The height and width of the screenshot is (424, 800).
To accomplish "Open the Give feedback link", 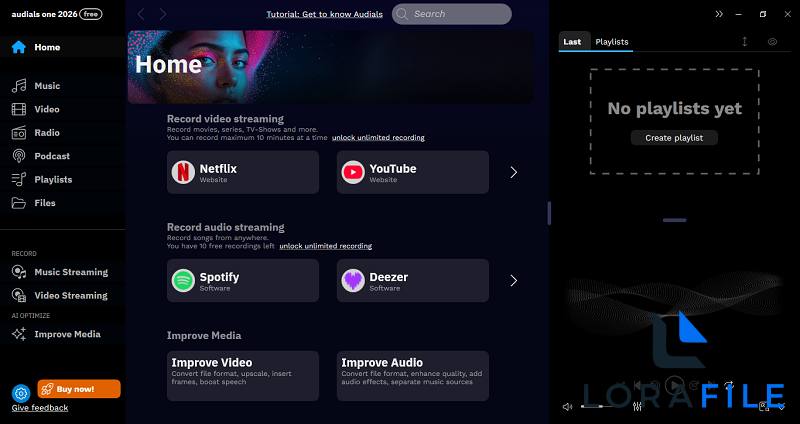I will 40,408.
